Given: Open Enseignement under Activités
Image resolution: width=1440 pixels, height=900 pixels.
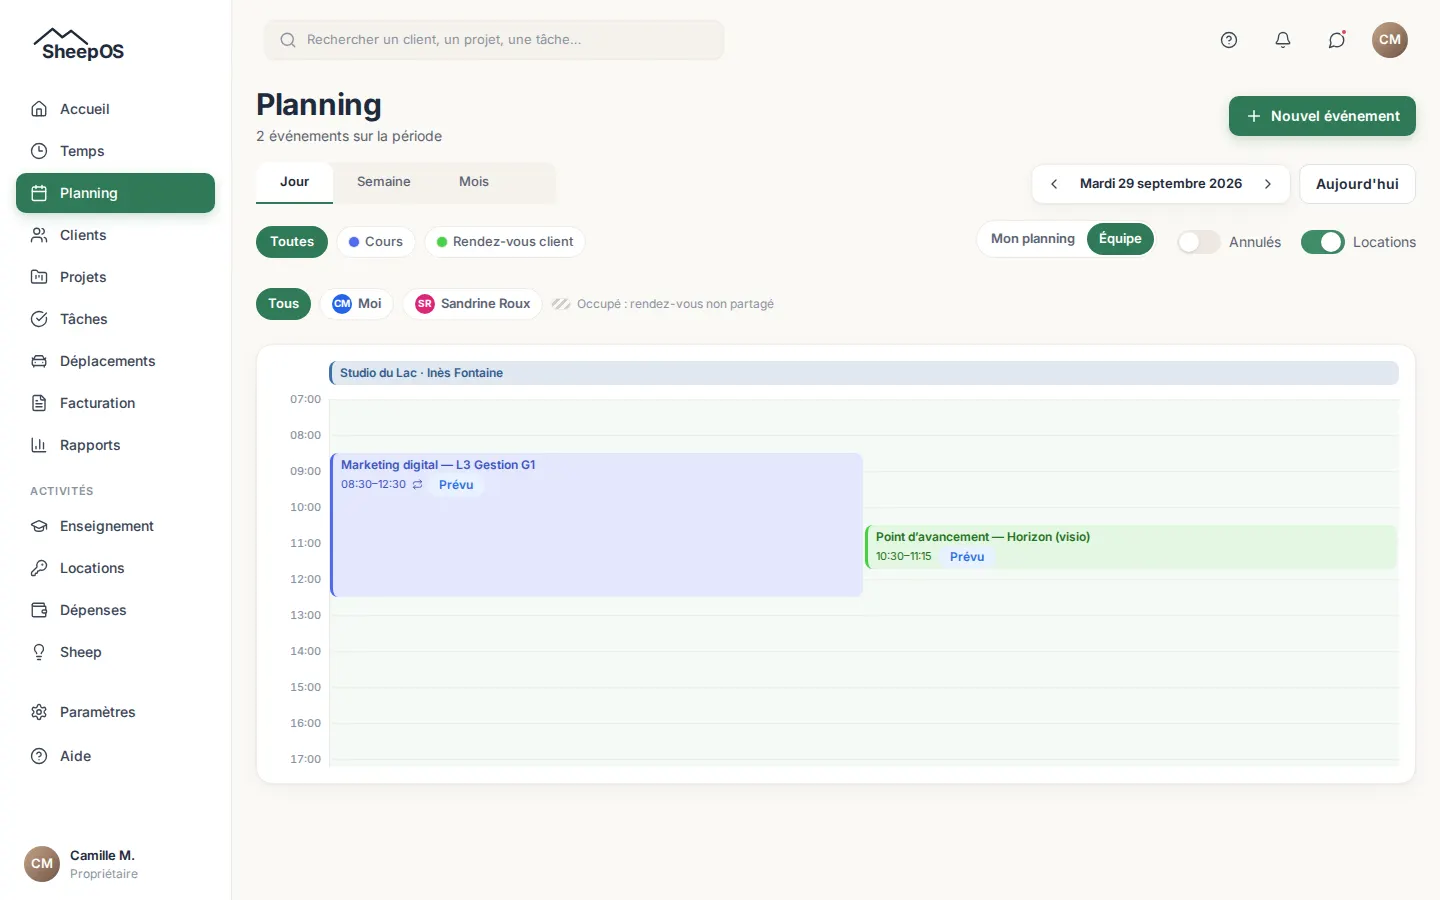Looking at the screenshot, I should tap(115, 526).
